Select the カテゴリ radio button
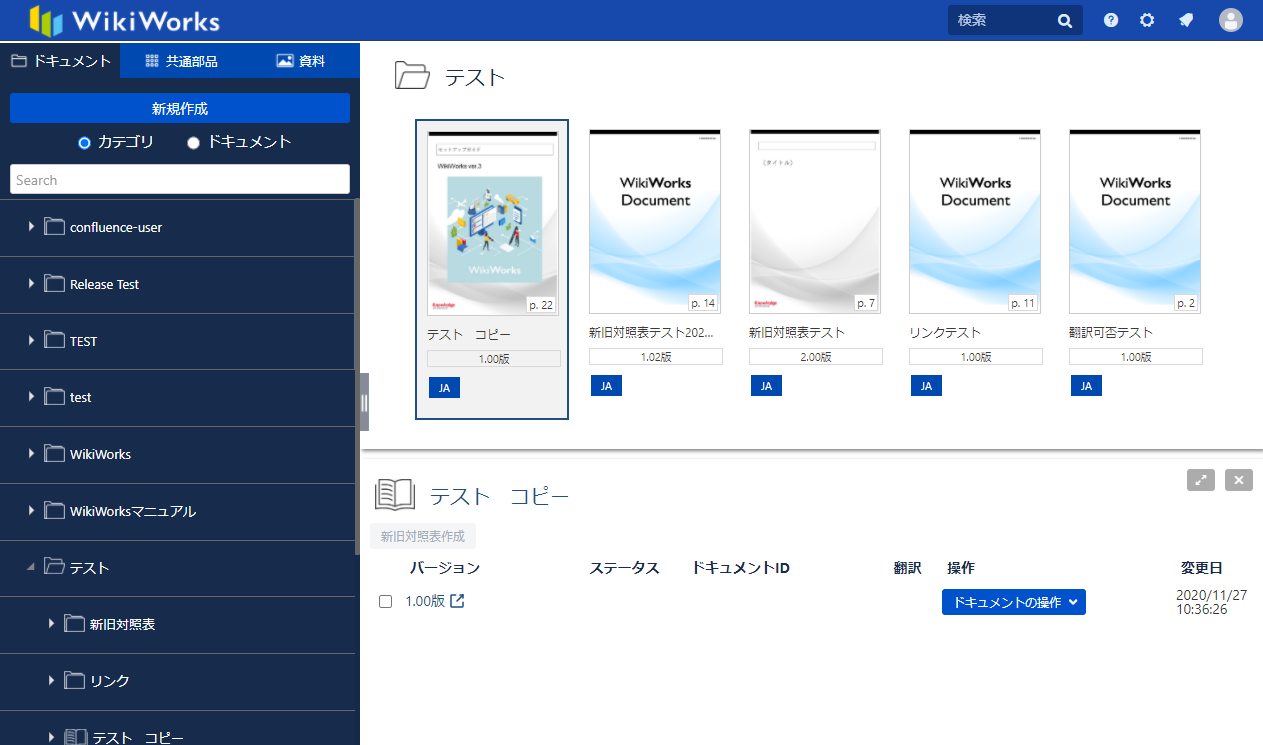 pos(85,142)
